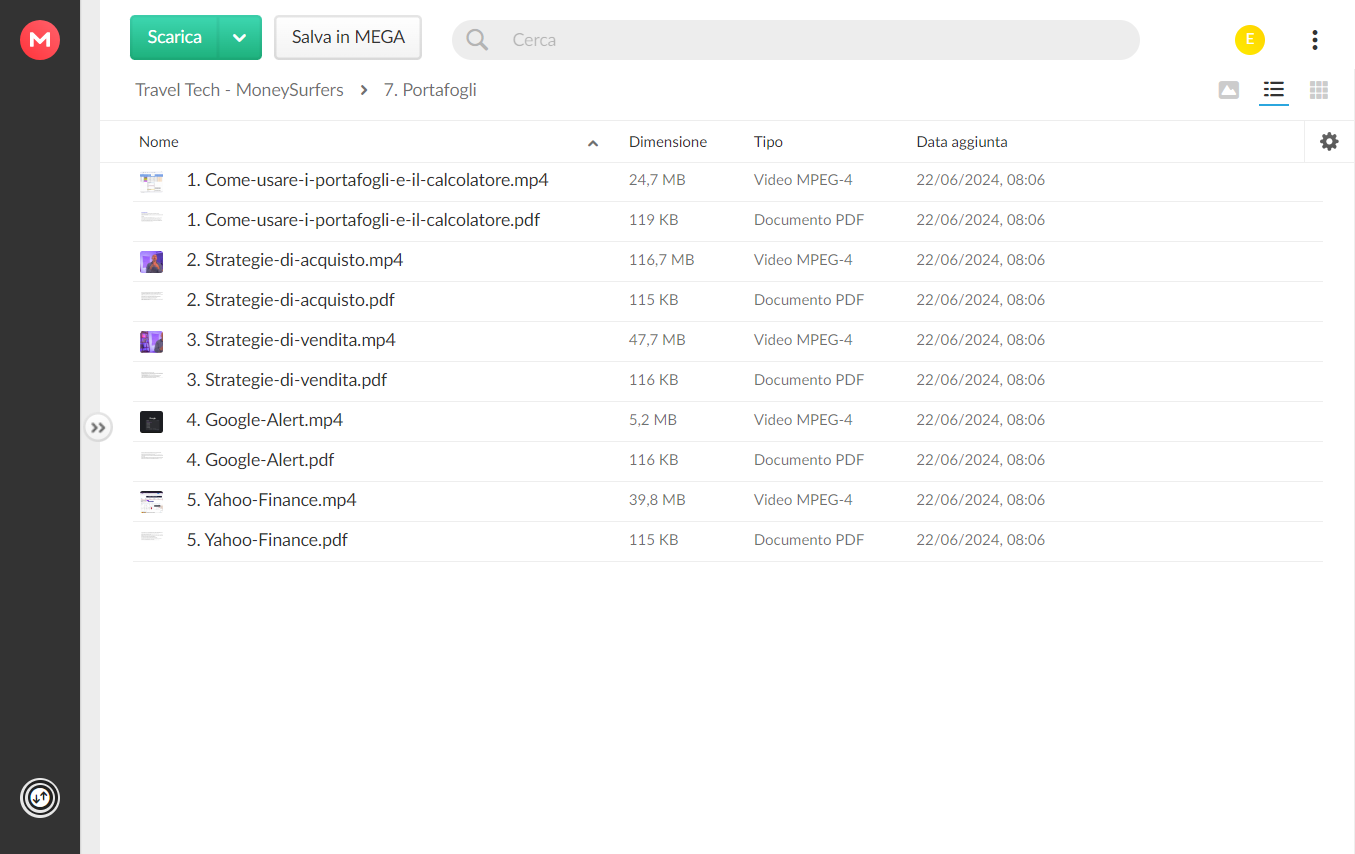
Task: Click the MEGA logo icon
Action: (x=40, y=40)
